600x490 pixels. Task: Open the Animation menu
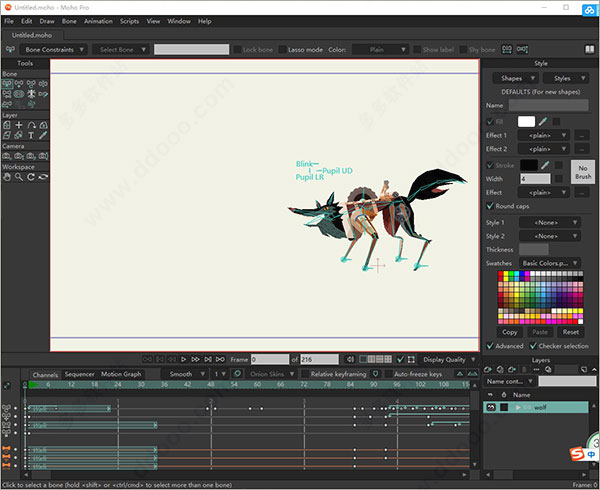coord(98,21)
